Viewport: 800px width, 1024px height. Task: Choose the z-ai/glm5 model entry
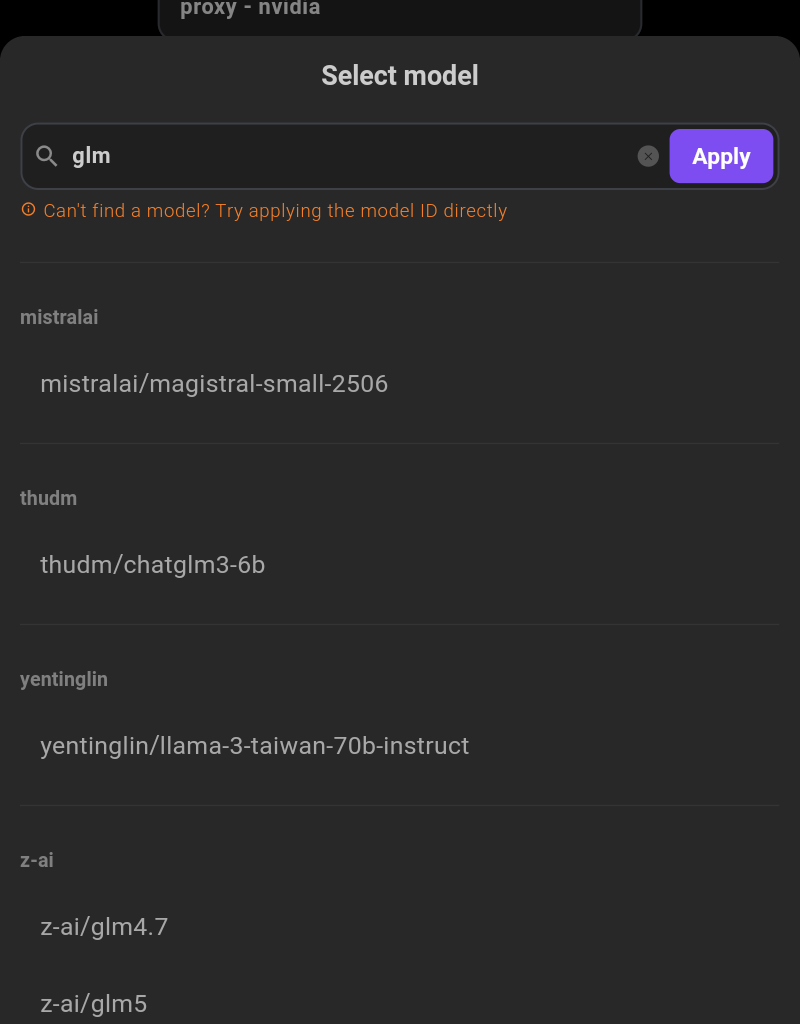(94, 1003)
